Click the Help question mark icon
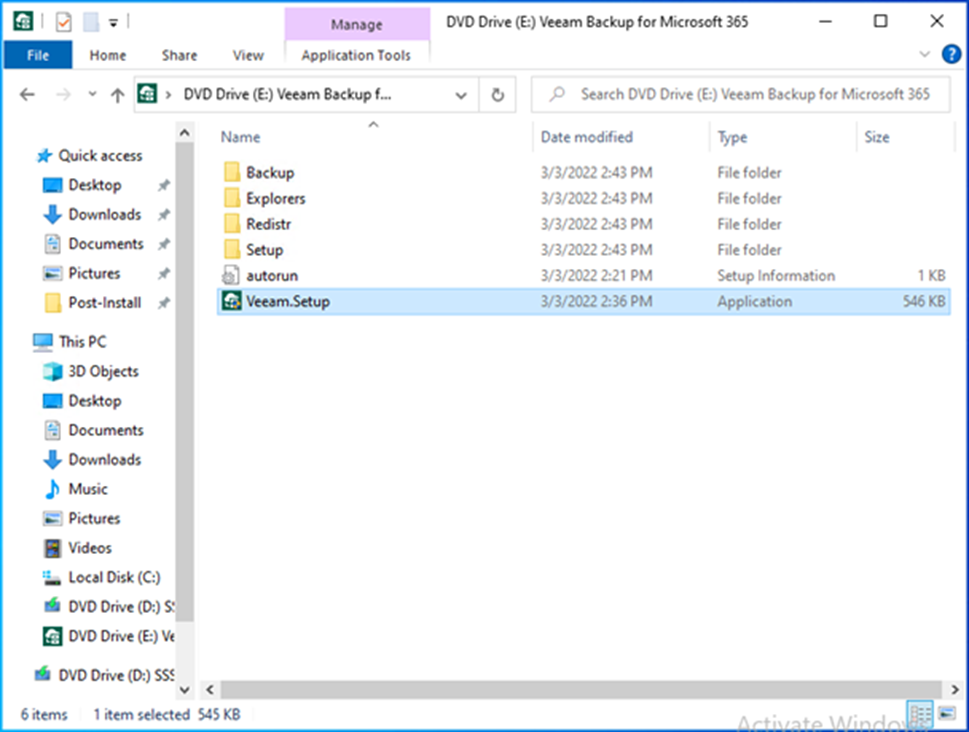The height and width of the screenshot is (732, 969). pyautogui.click(x=951, y=55)
